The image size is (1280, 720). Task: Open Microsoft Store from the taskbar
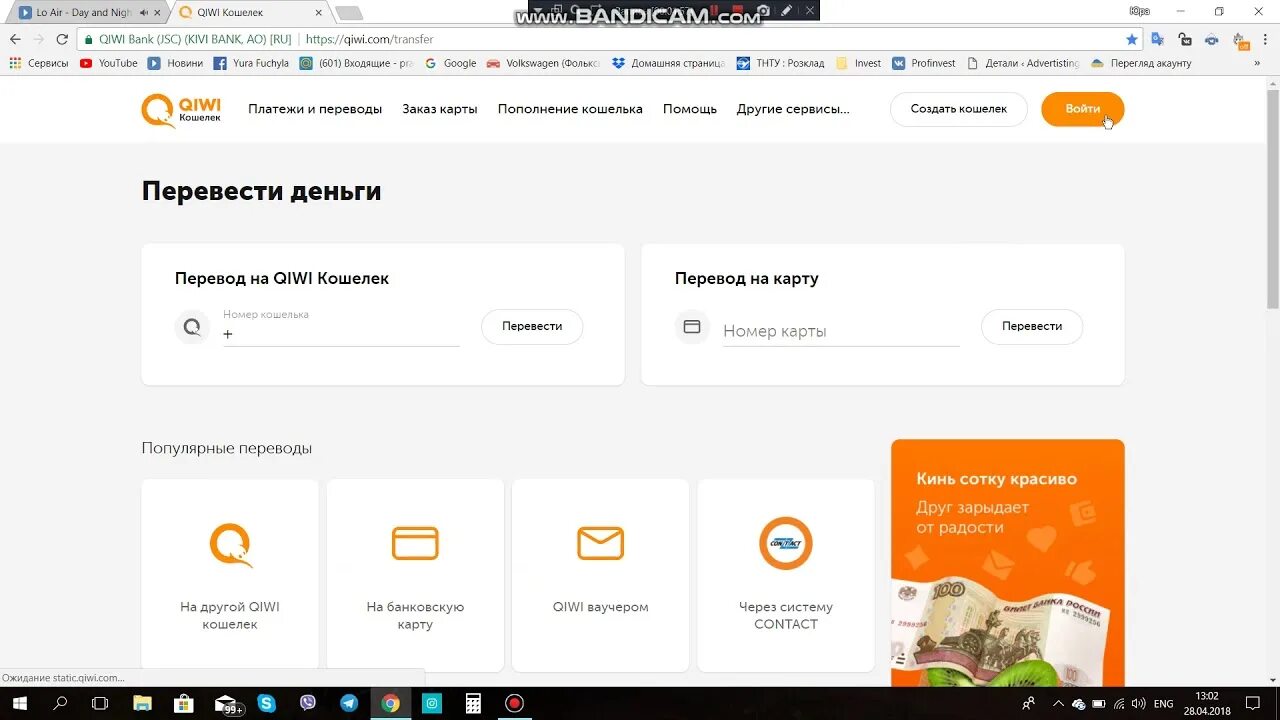[183, 703]
